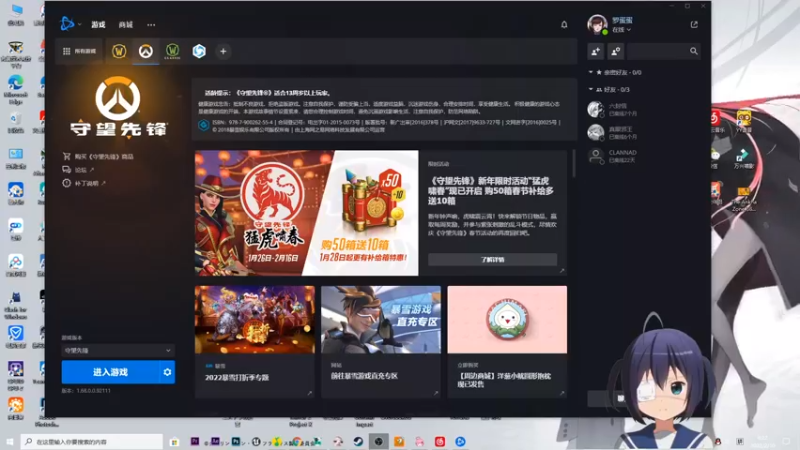Open the 2022 Blizzard sale card
The height and width of the screenshot is (450, 800).
(255, 341)
